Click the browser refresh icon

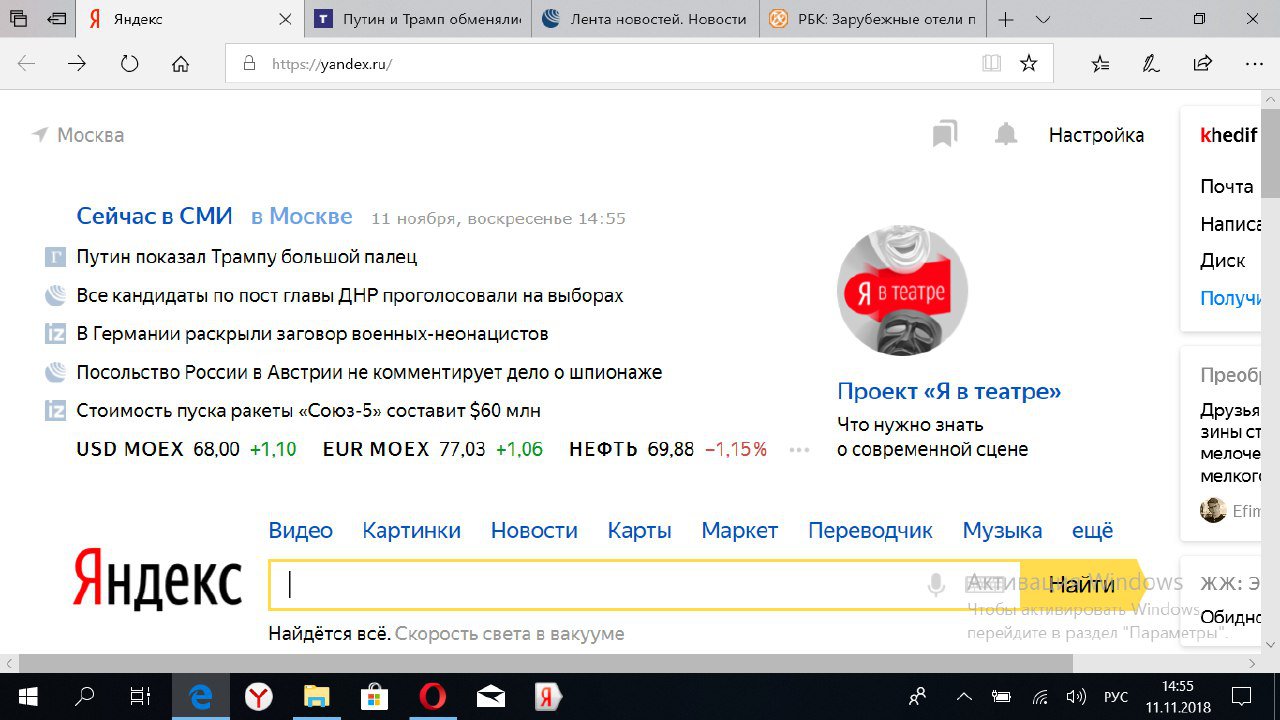(x=129, y=64)
